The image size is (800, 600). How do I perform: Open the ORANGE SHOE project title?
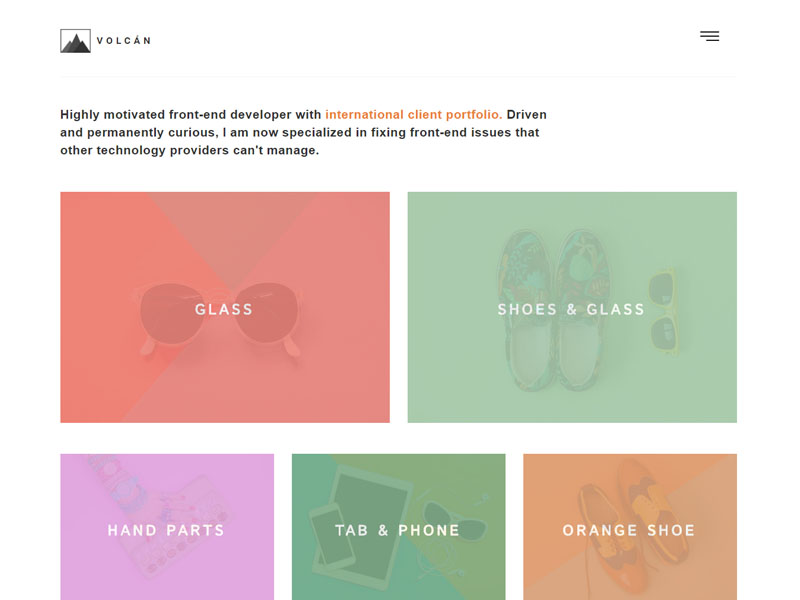coord(629,530)
